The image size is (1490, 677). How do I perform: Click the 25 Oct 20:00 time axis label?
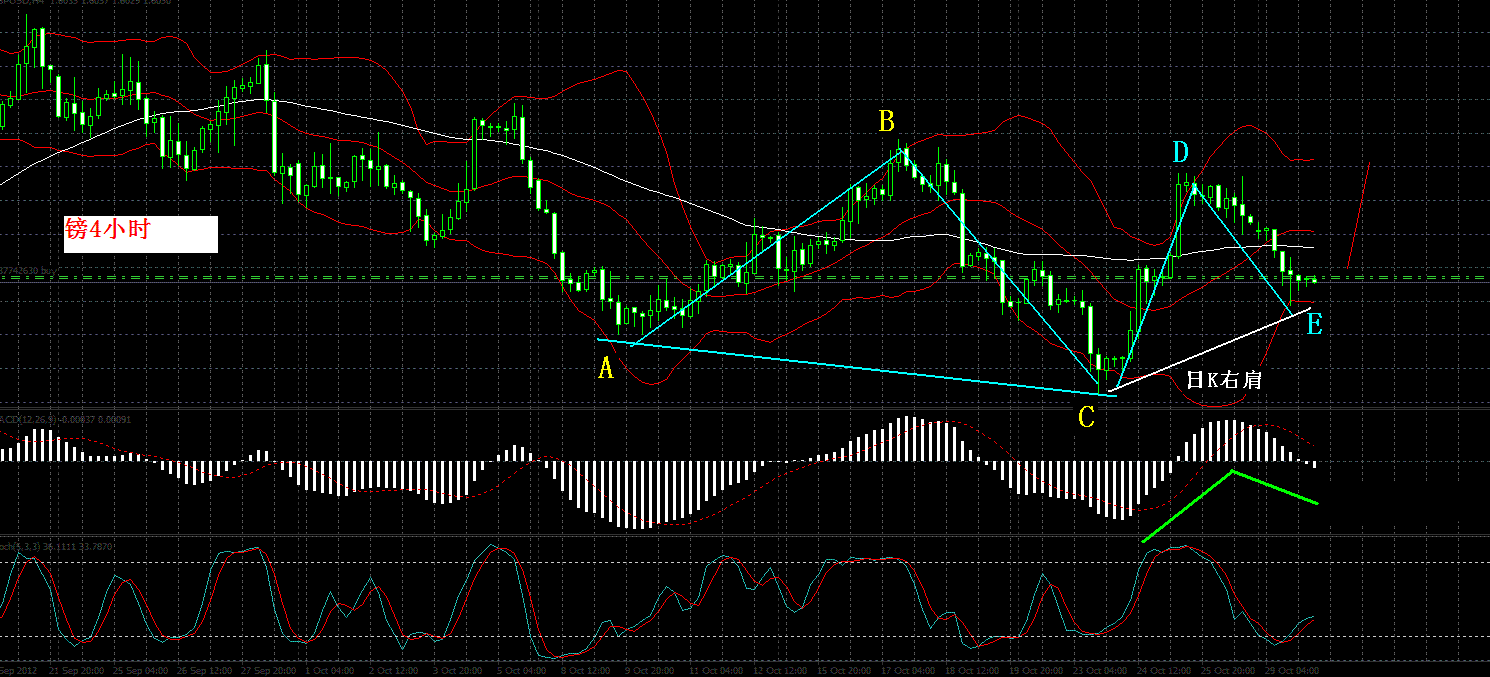click(1228, 669)
